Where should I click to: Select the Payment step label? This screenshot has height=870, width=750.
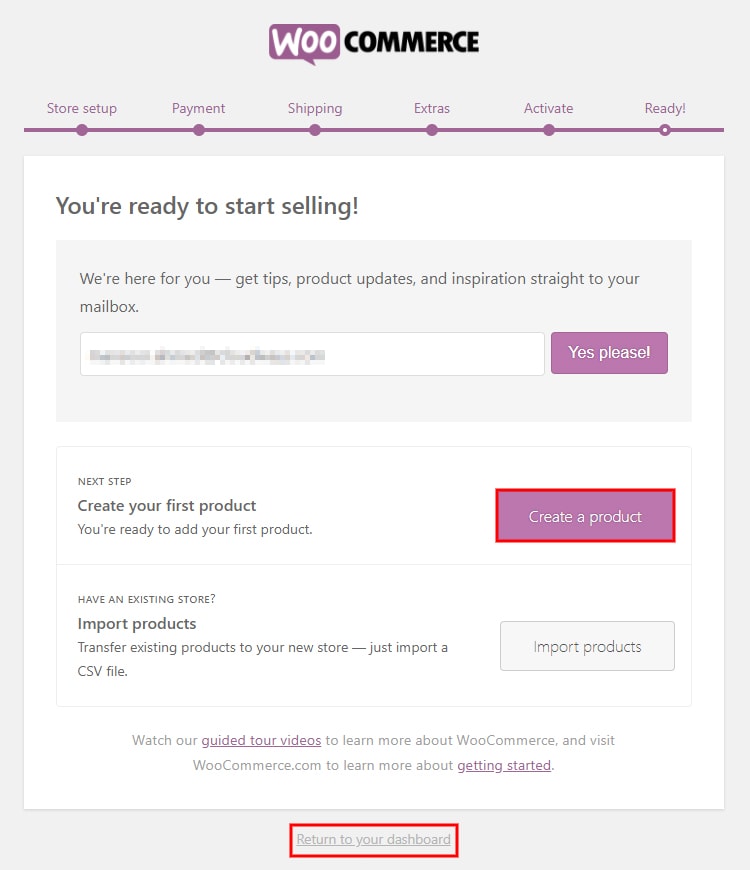[x=199, y=108]
